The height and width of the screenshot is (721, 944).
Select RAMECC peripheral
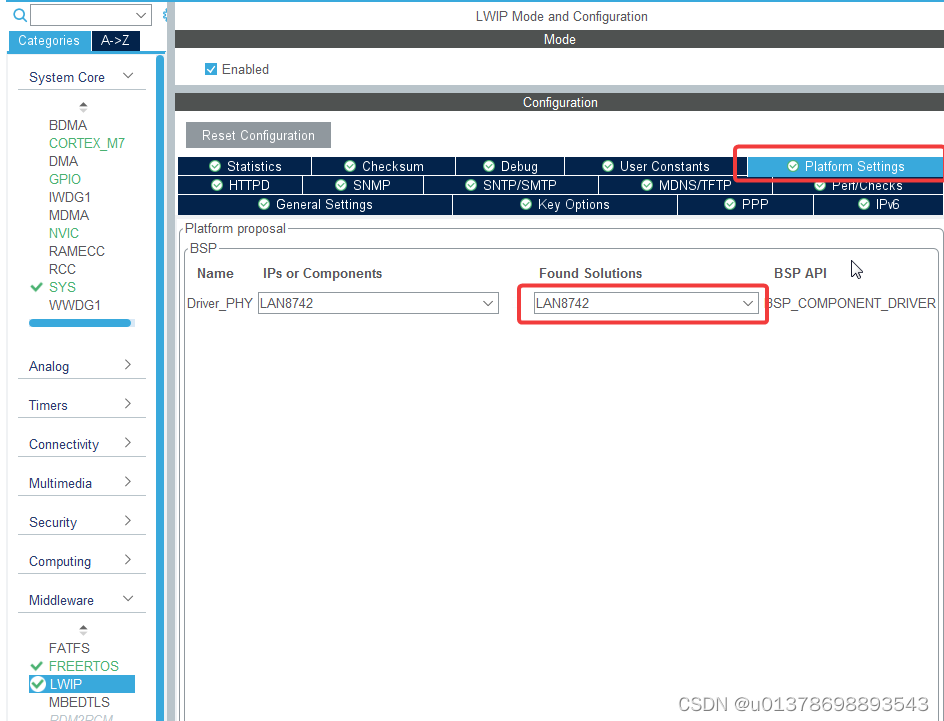click(x=76, y=252)
